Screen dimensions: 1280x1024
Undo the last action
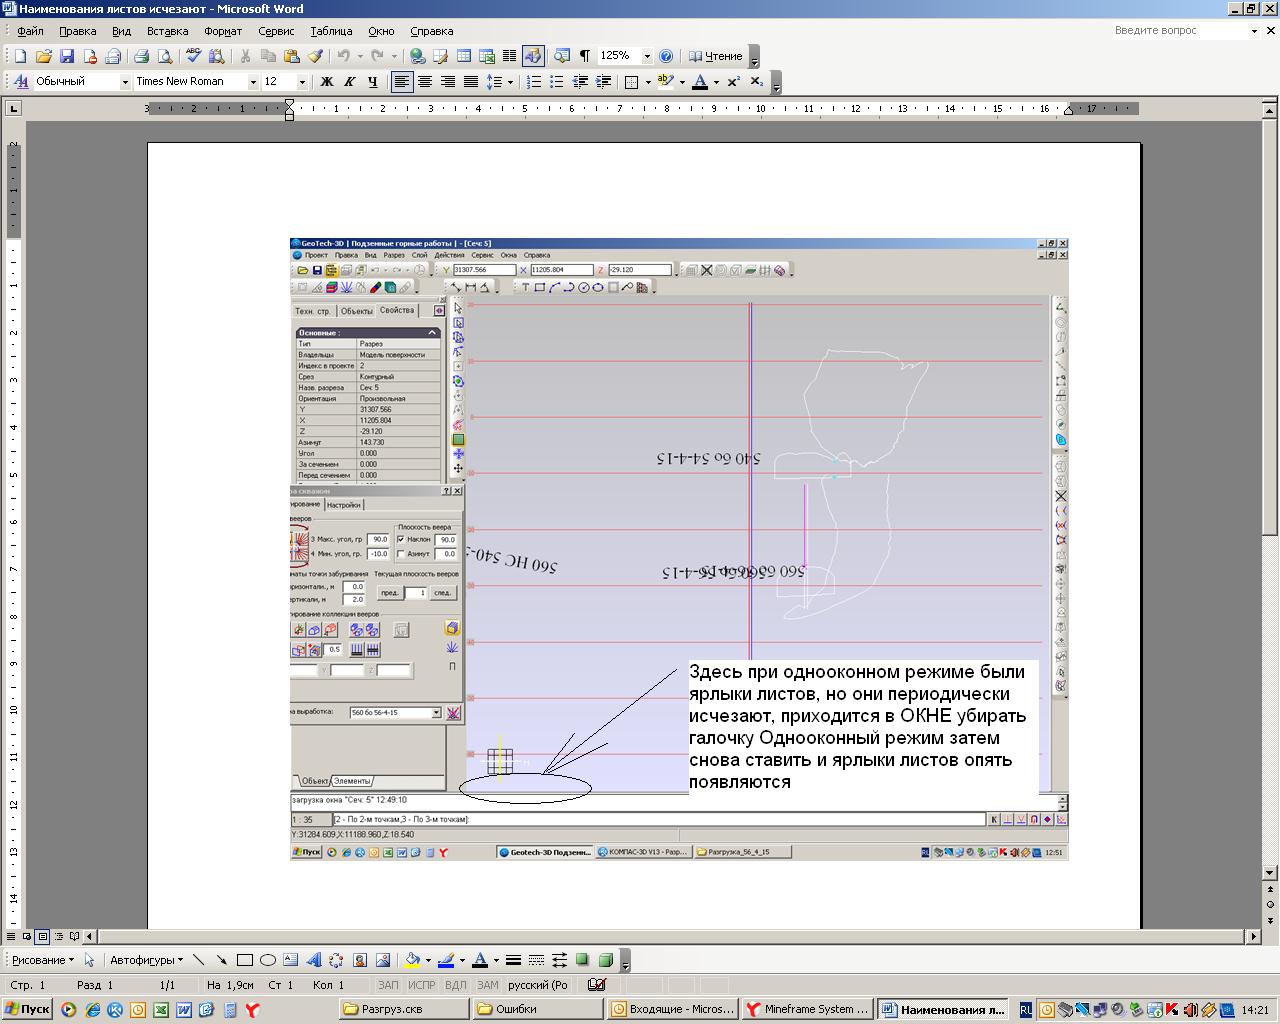tap(343, 56)
